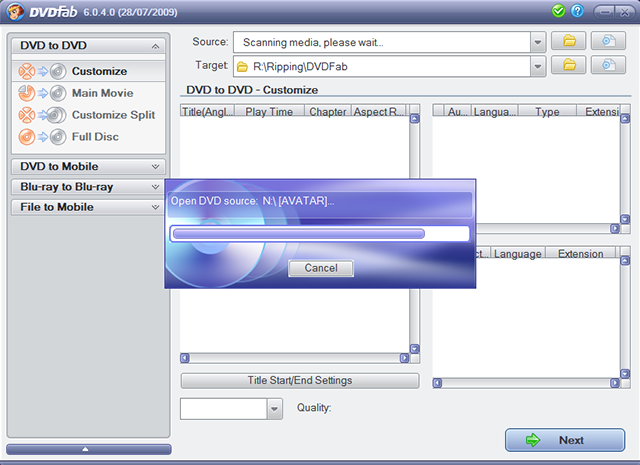The height and width of the screenshot is (465, 640).
Task: Click the Title(Angle) column header
Action: tap(208, 111)
